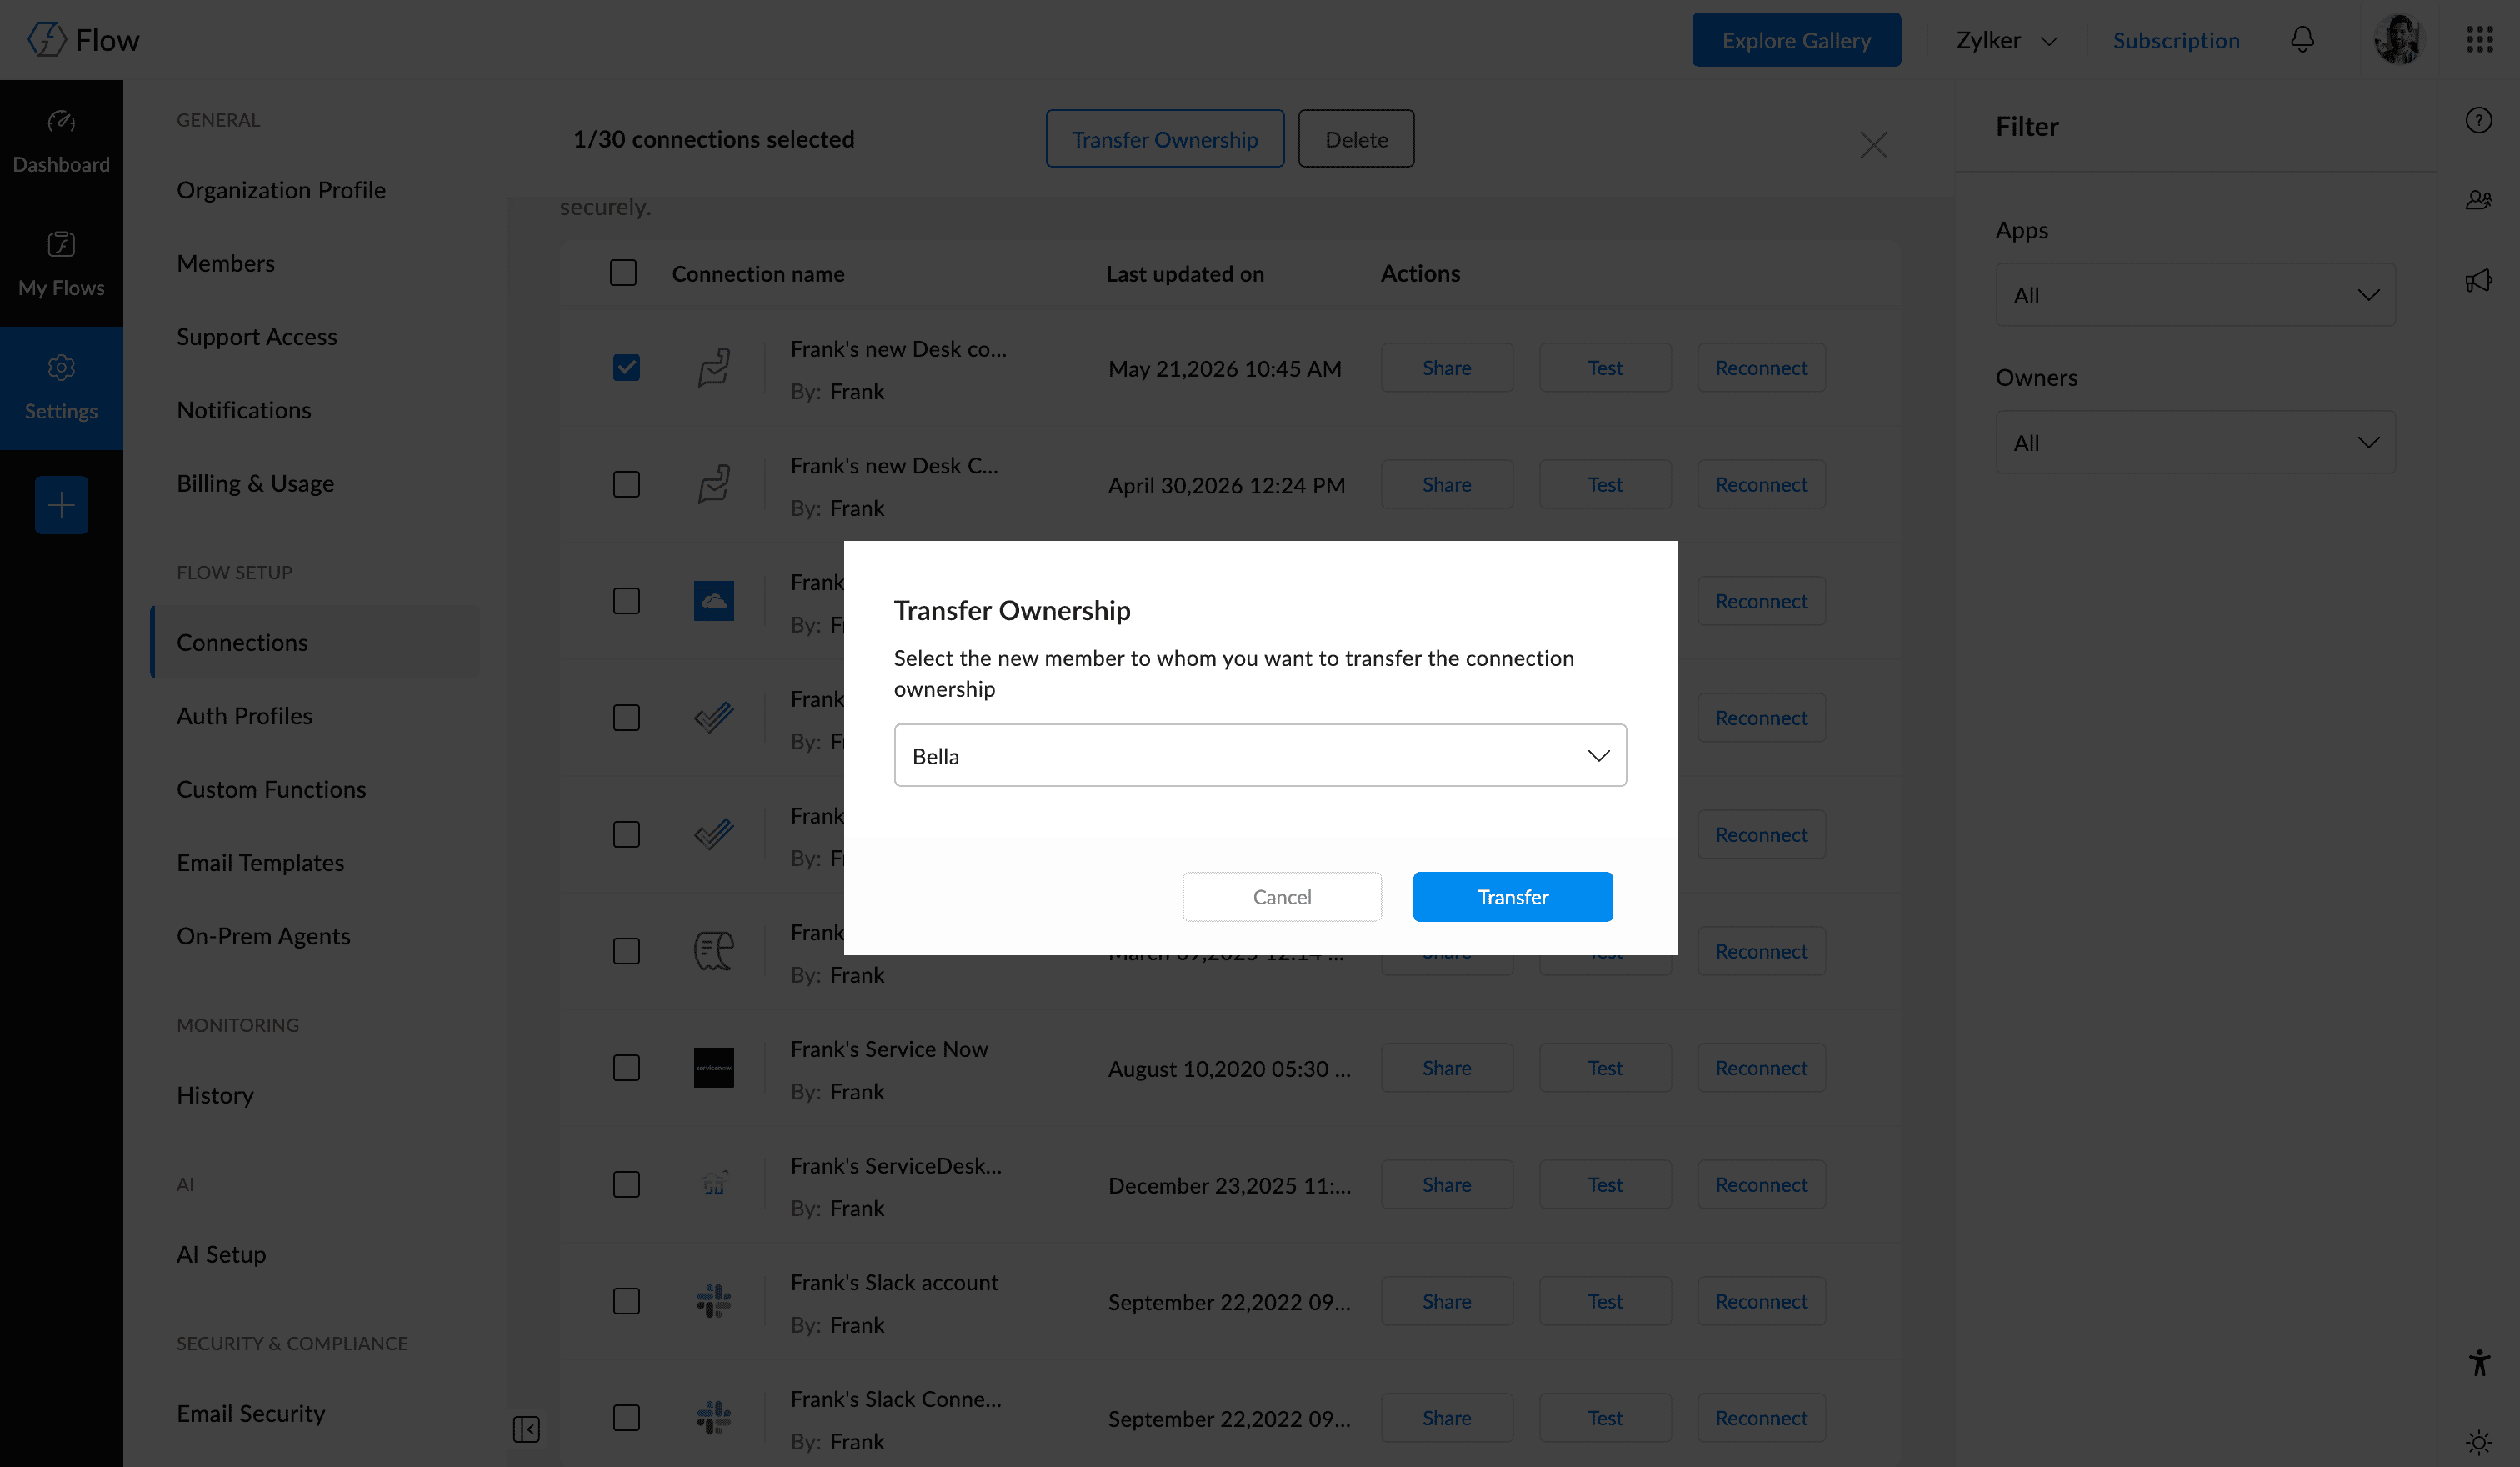Open the Subscription link

(2176, 40)
